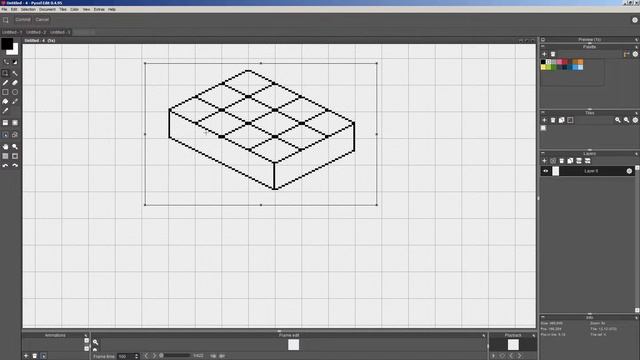Switch to the Untitled - 3 tab
Image resolution: width=640 pixels, height=360 pixels.
click(60, 32)
